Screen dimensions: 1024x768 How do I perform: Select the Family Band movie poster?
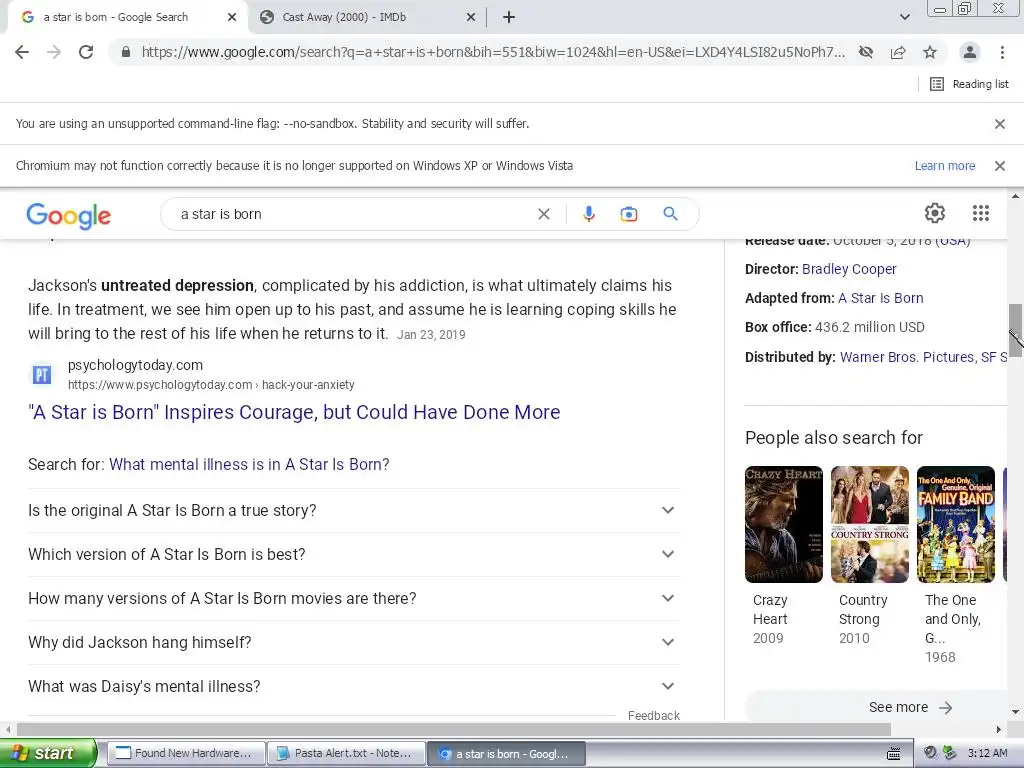956,524
